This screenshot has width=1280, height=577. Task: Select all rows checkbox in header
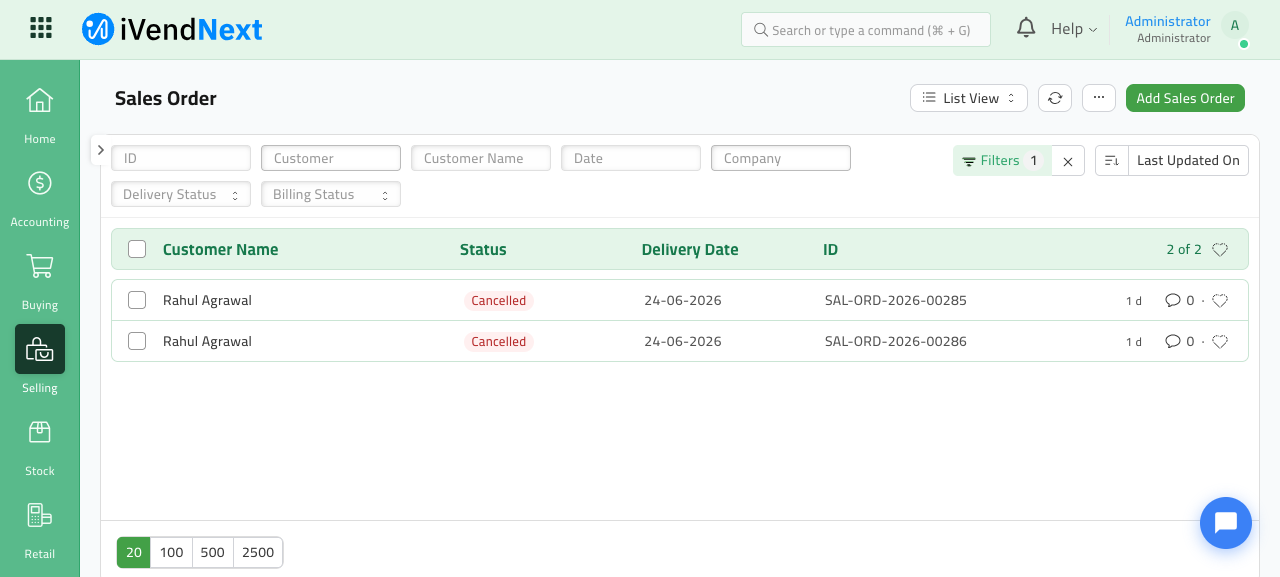click(137, 250)
